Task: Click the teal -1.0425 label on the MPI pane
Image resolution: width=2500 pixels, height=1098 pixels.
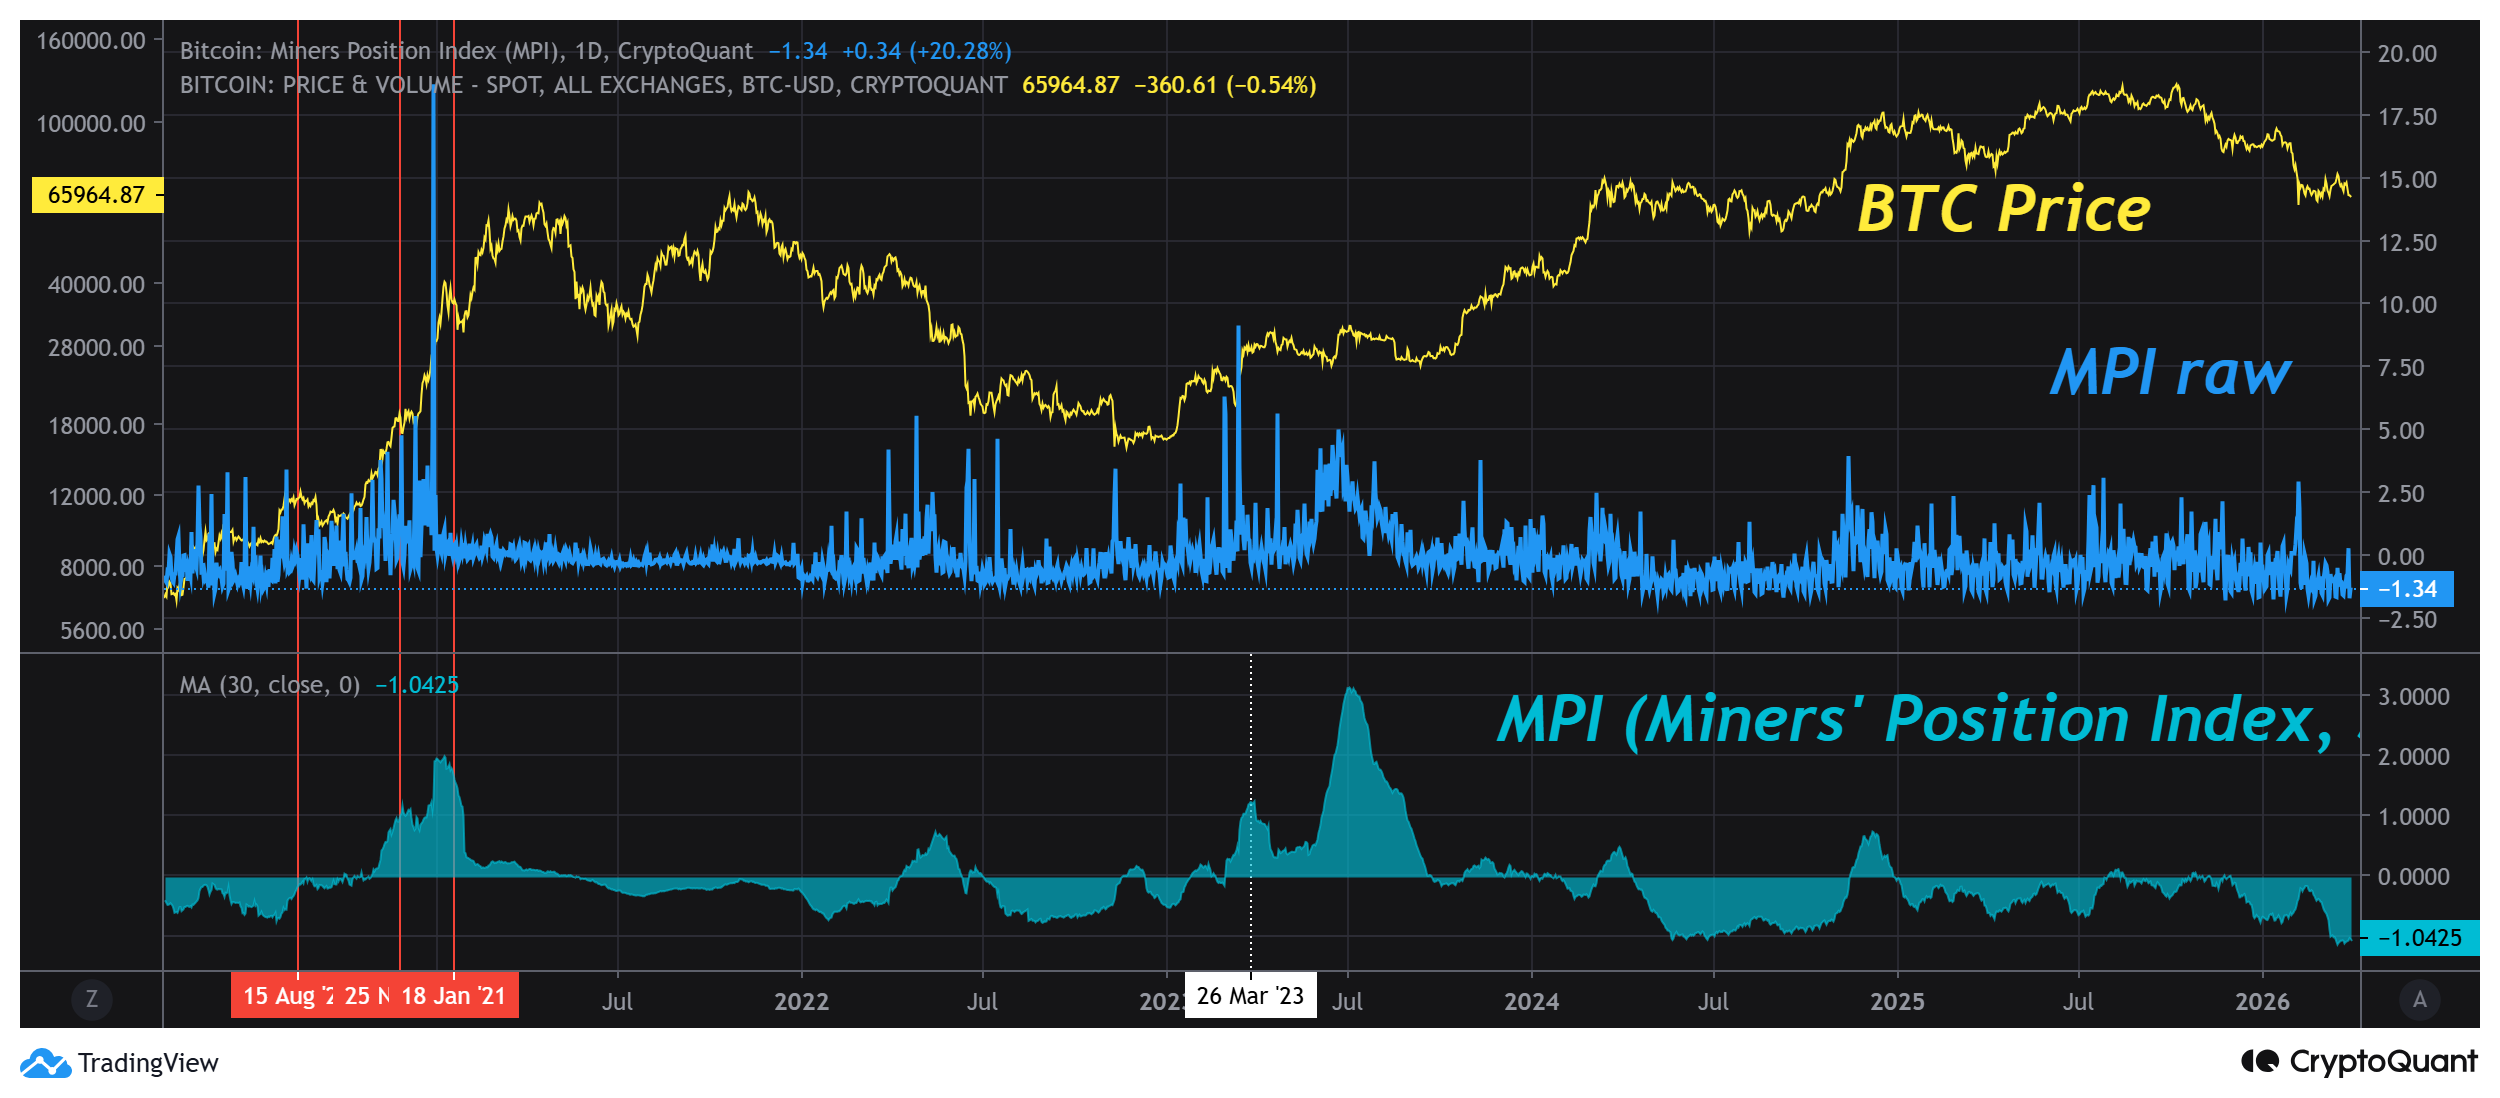Action: coord(2432,940)
